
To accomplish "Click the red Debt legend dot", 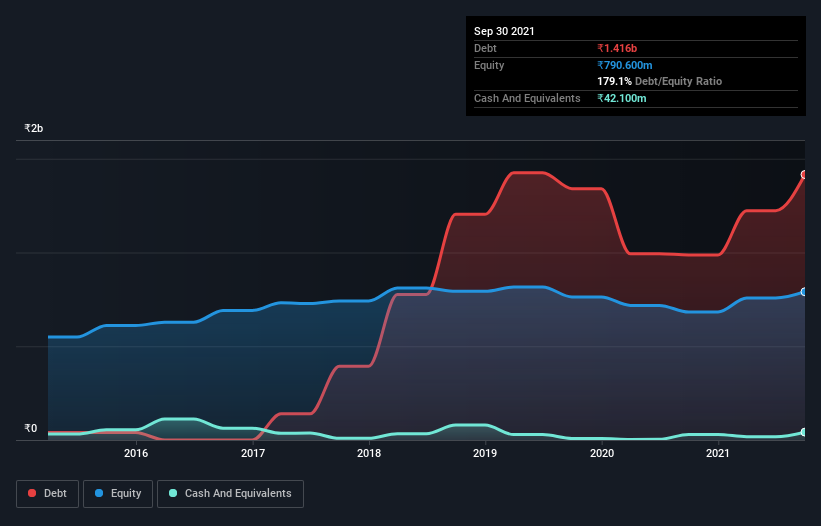I will (32, 493).
